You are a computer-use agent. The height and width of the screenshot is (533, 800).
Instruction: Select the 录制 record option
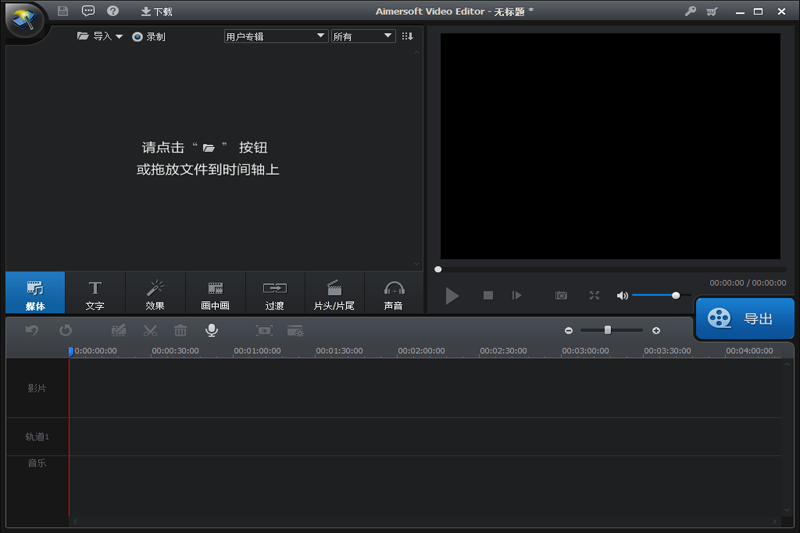(149, 36)
